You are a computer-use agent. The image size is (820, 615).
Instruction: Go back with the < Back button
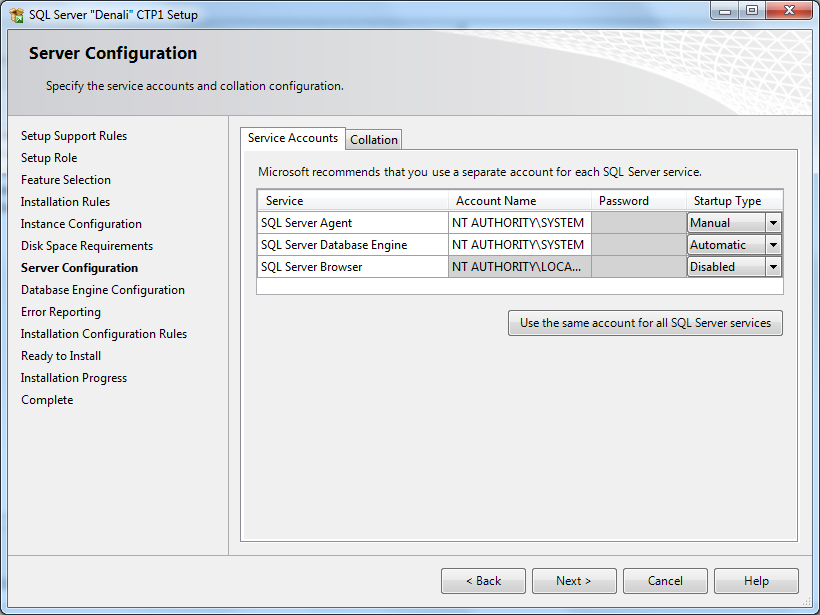point(483,581)
